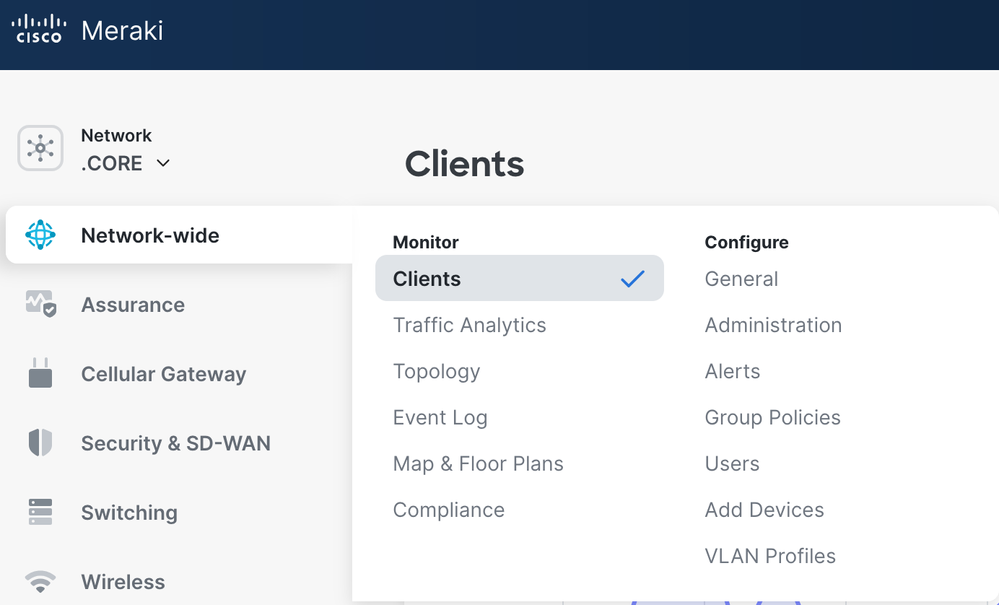Open Administration under Configure
999x605 pixels.
773,325
